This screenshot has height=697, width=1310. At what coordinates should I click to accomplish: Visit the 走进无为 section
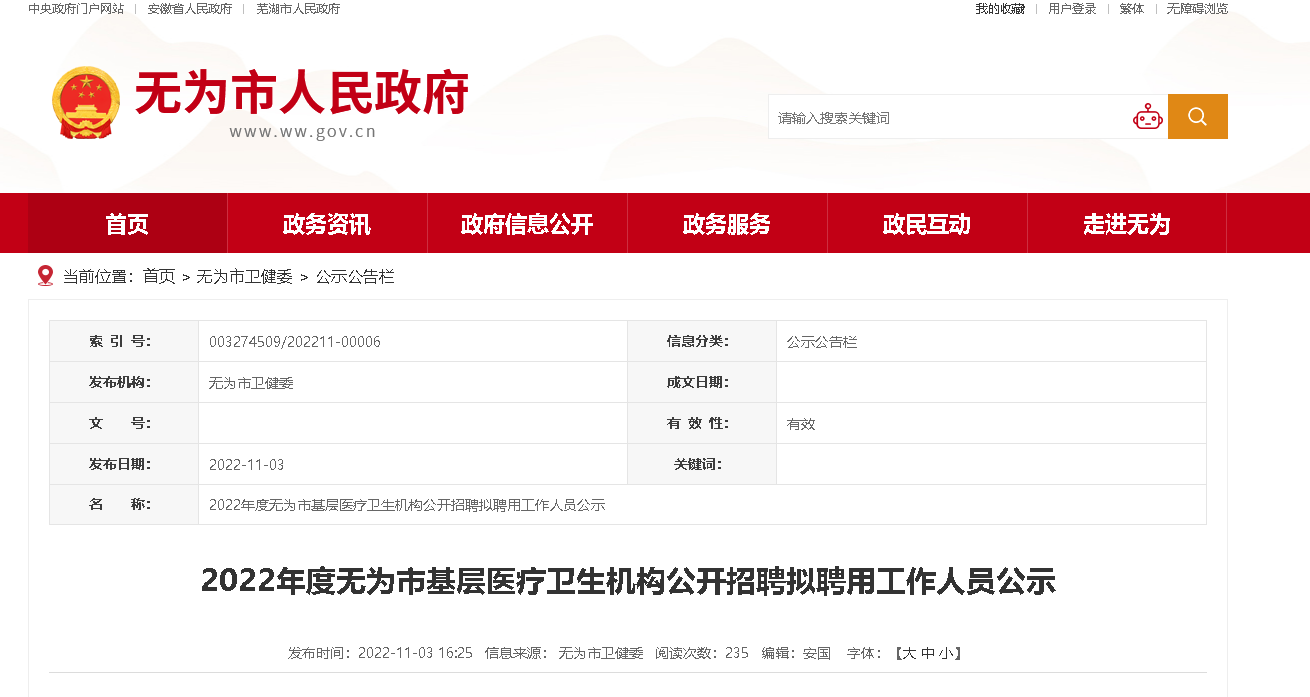1127,224
